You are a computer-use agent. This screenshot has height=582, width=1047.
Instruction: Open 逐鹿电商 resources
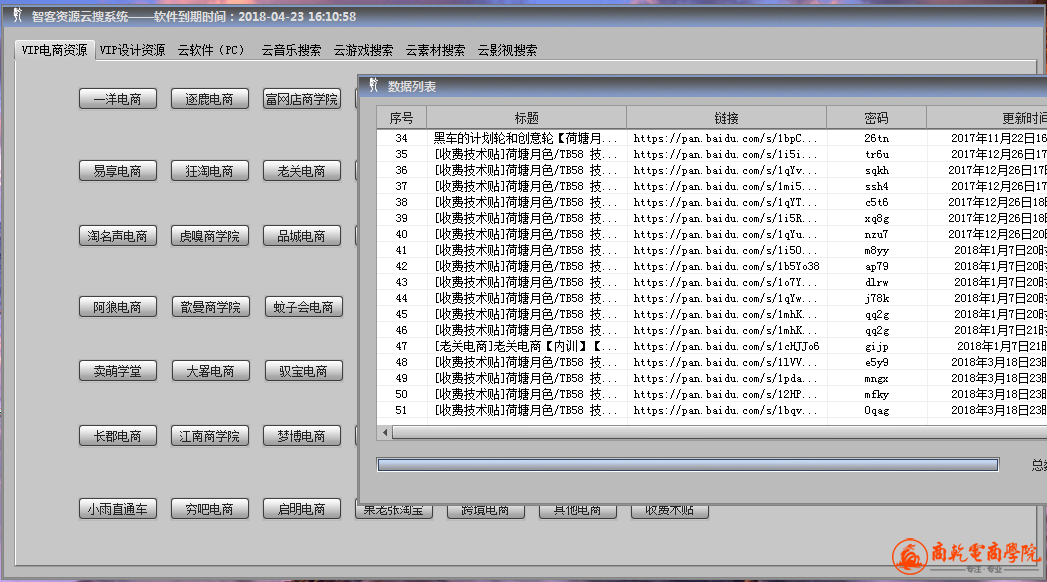210,99
